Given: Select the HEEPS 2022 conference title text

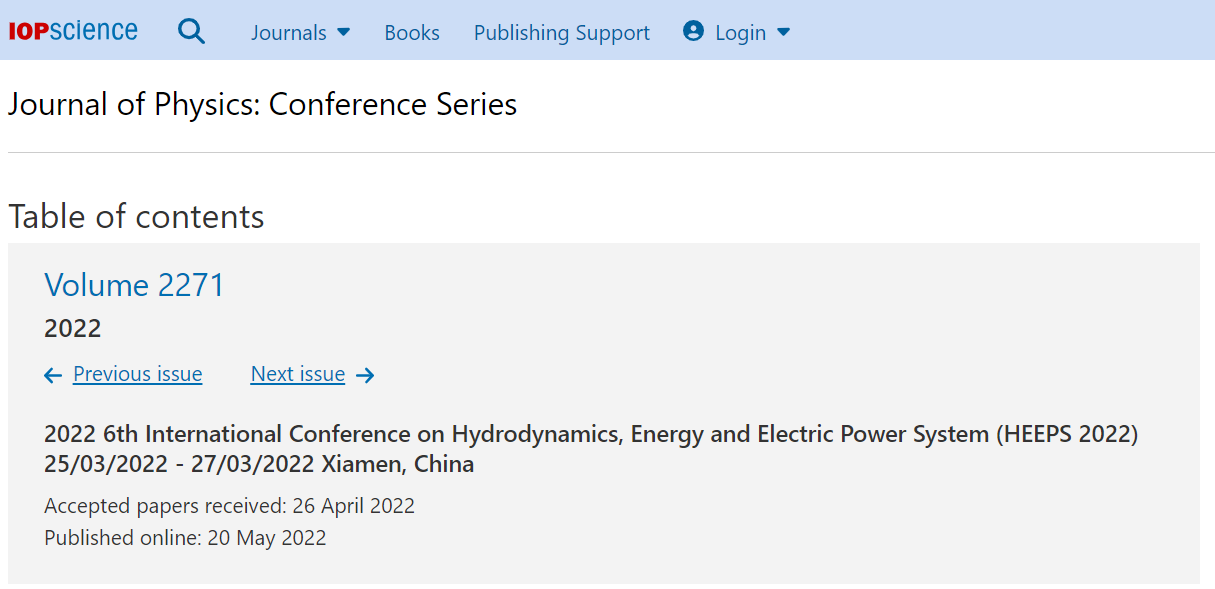Looking at the screenshot, I should tap(591, 449).
